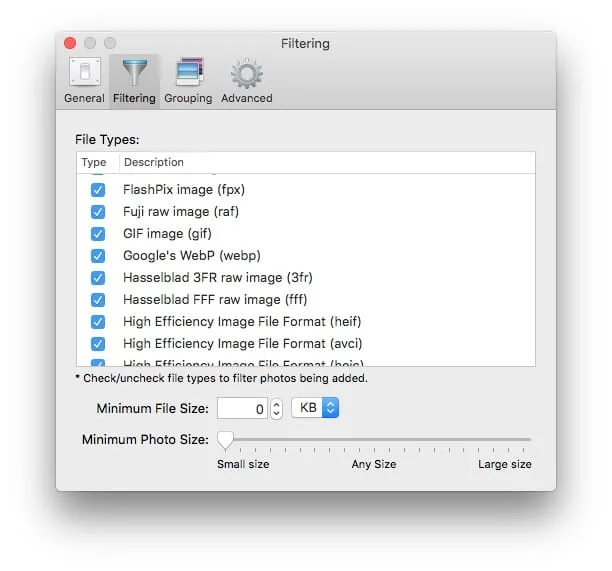Open the KB unit dropdown
The height and width of the screenshot is (571, 612).
pos(315,408)
